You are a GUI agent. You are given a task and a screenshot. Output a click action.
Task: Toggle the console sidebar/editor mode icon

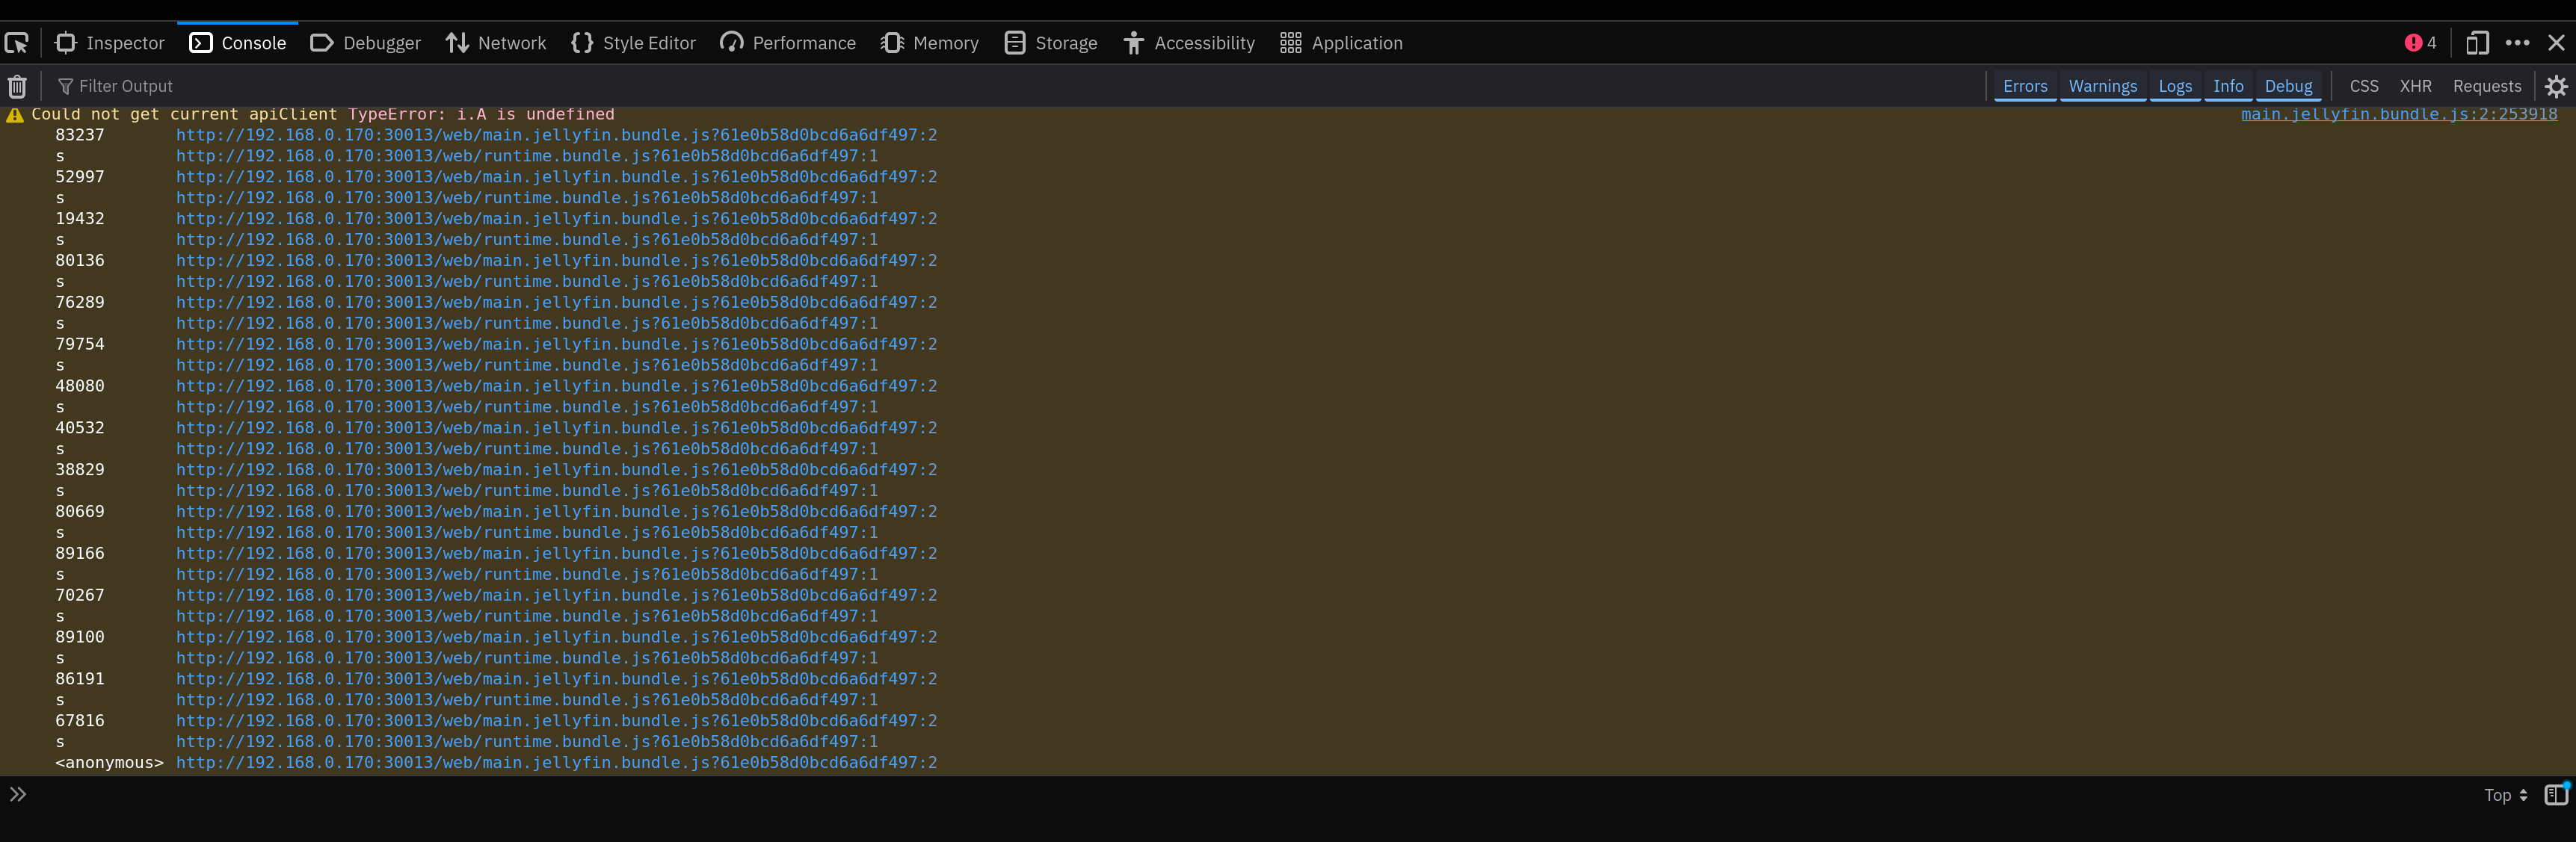2555,794
